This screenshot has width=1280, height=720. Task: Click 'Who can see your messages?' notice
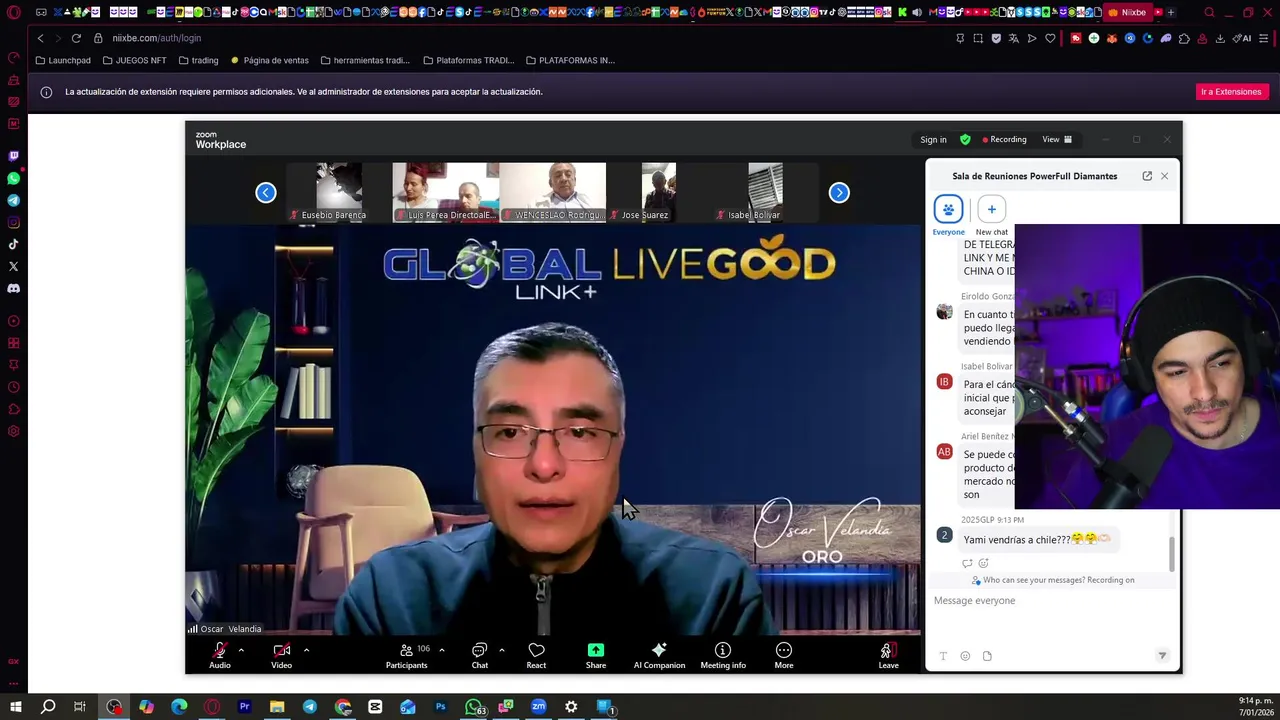click(x=1053, y=580)
